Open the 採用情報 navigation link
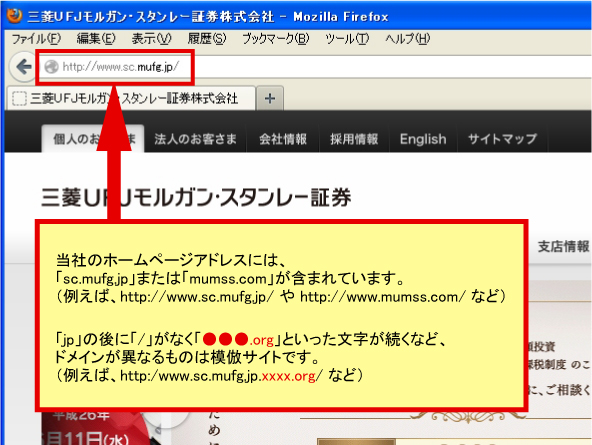 click(x=354, y=139)
